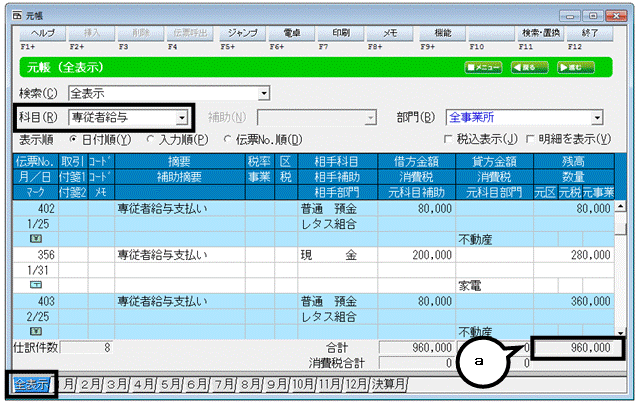Viewport: 642px width, 406px height.
Task: Select the 日付順 radio button
Action: point(73,140)
